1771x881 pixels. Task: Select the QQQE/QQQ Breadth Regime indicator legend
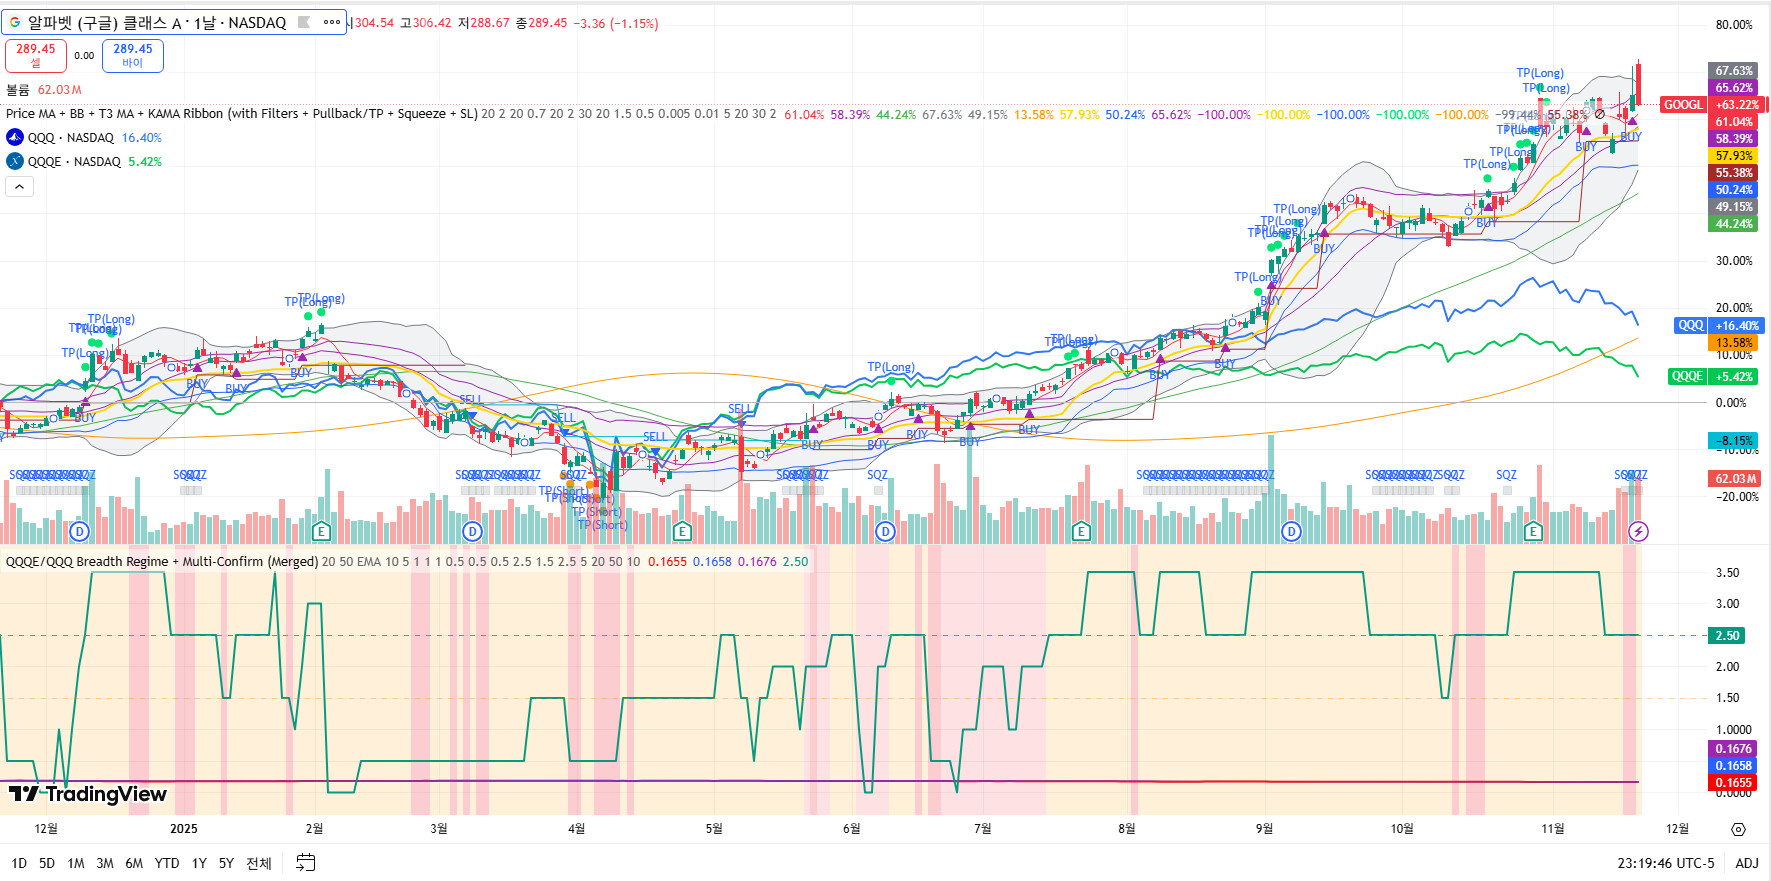(162, 561)
